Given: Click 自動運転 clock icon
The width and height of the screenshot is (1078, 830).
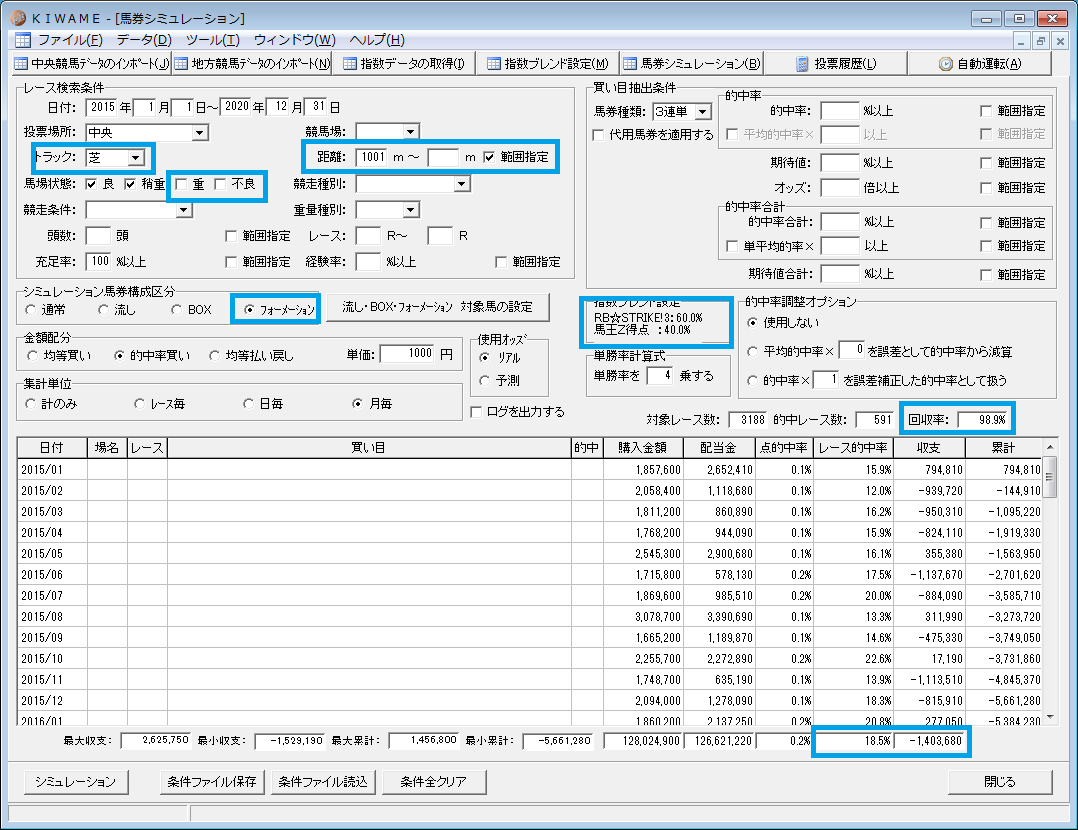Looking at the screenshot, I should coord(946,64).
